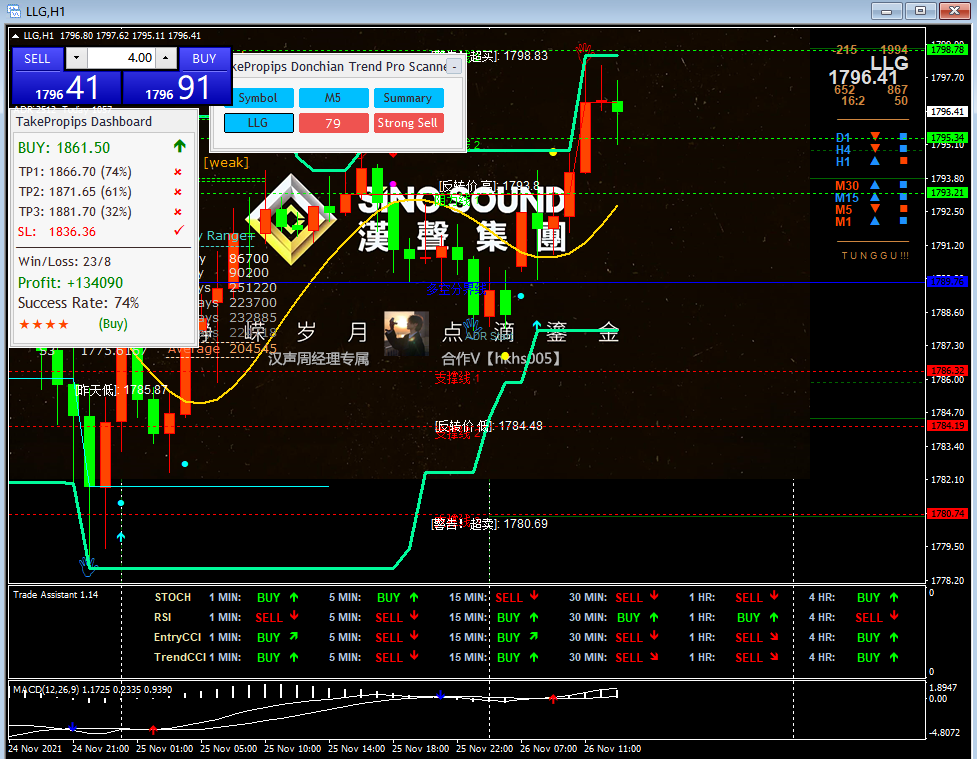Click the orange square beside M5
The image size is (977, 759).
[903, 209]
